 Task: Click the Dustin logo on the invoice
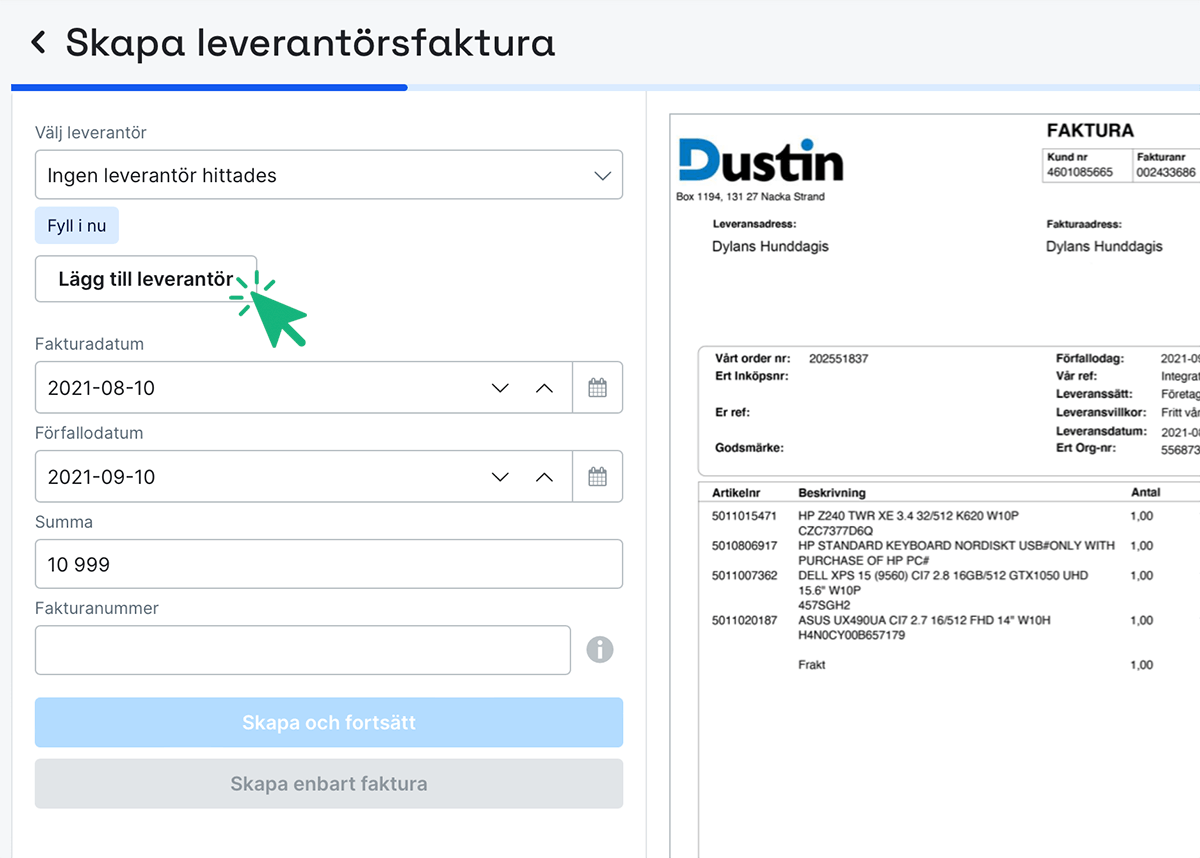pyautogui.click(x=762, y=158)
